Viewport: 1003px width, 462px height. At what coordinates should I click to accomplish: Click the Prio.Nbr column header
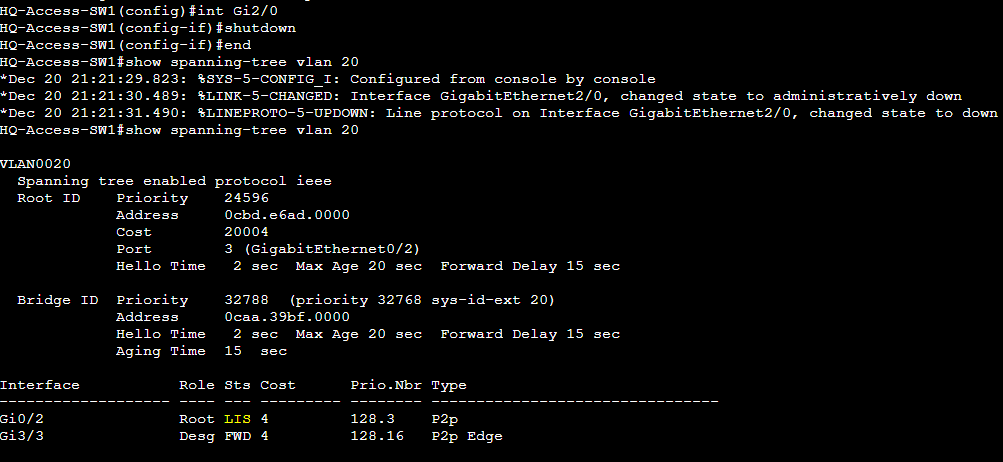coord(386,385)
